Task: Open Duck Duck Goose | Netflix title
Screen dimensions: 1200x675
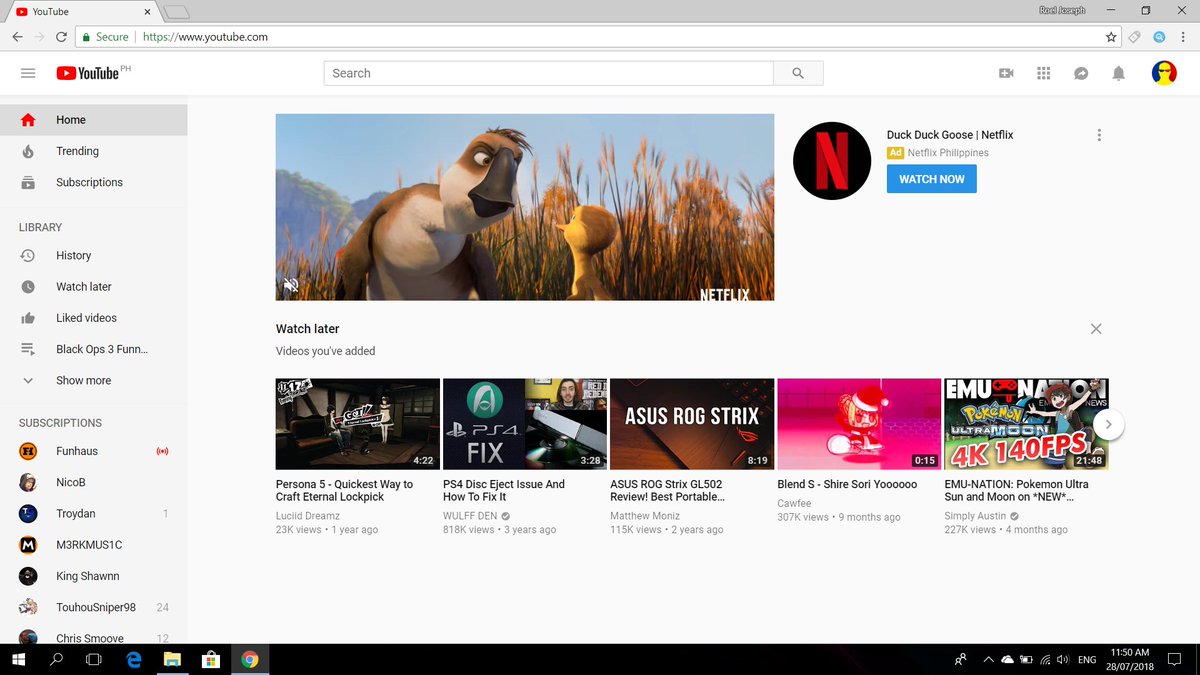Action: click(x=949, y=135)
